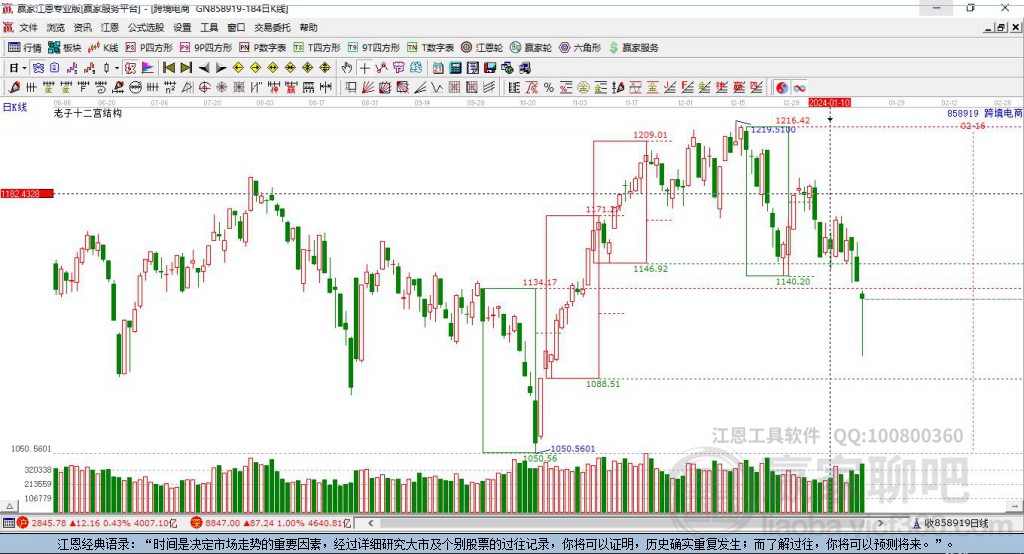Open the 江恩轮 tool
The width and height of the screenshot is (1024, 554).
pos(482,48)
